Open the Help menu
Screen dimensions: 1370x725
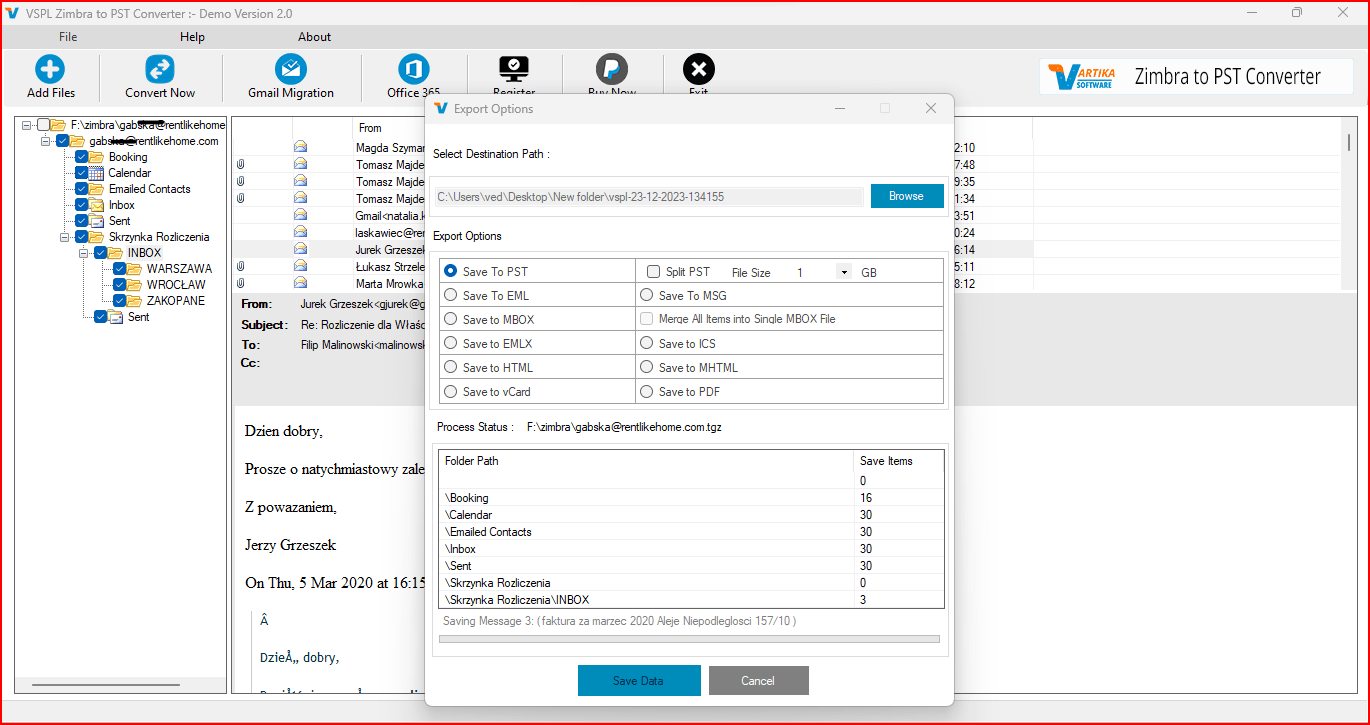(192, 37)
